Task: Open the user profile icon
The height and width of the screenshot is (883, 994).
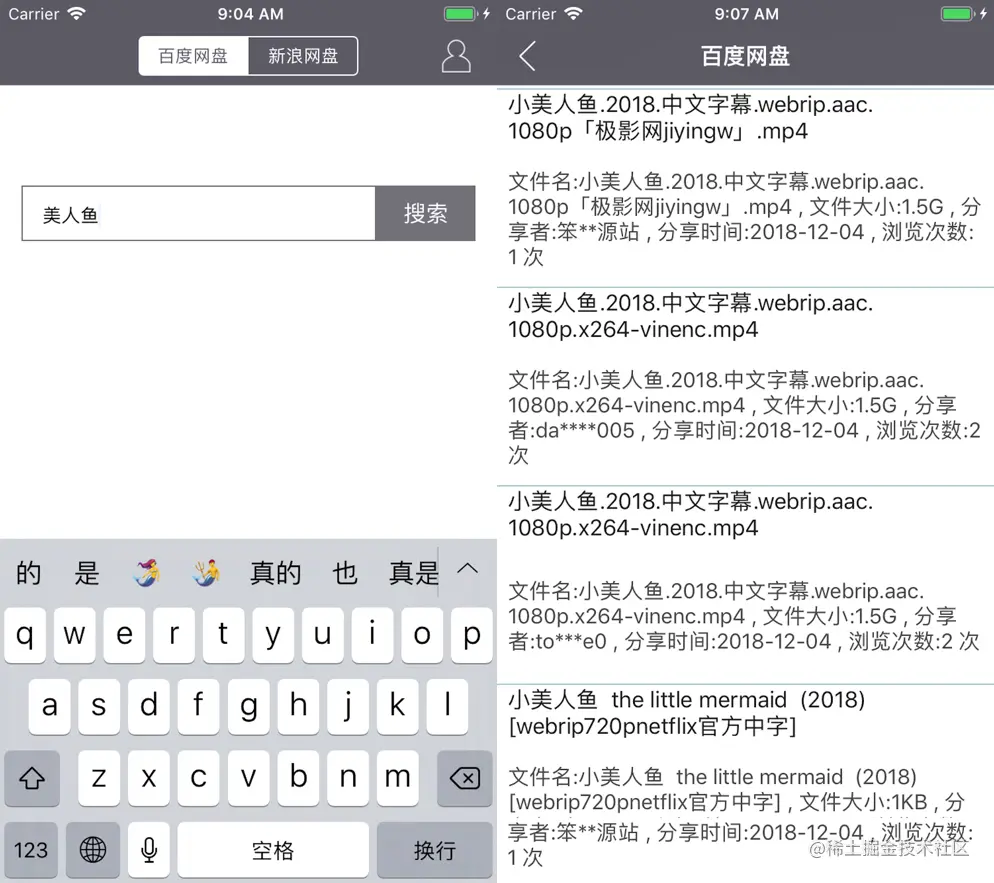Action: (456, 56)
